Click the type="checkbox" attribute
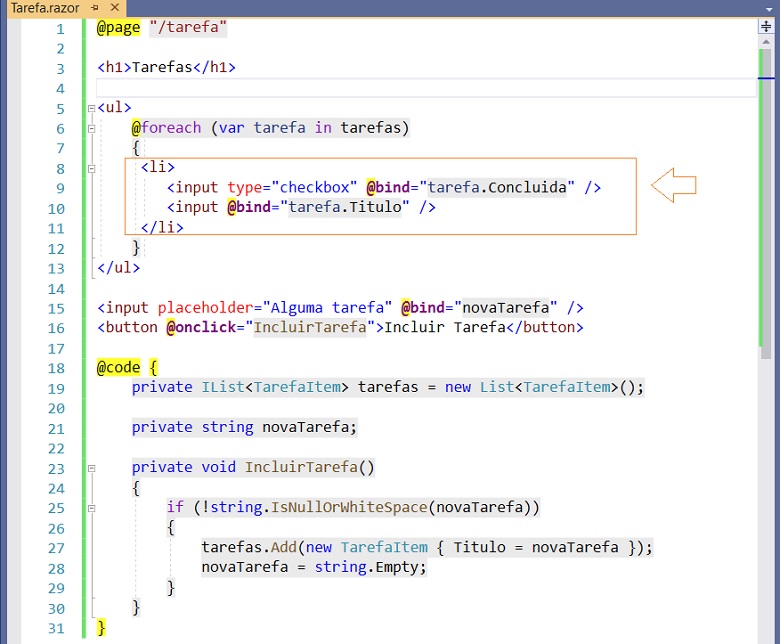Viewport: 780px width, 644px height. 292,187
